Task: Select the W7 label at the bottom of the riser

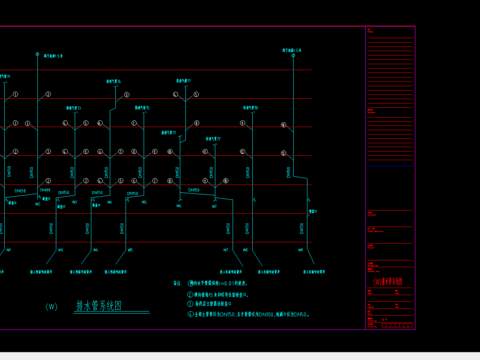Action: 226,250
